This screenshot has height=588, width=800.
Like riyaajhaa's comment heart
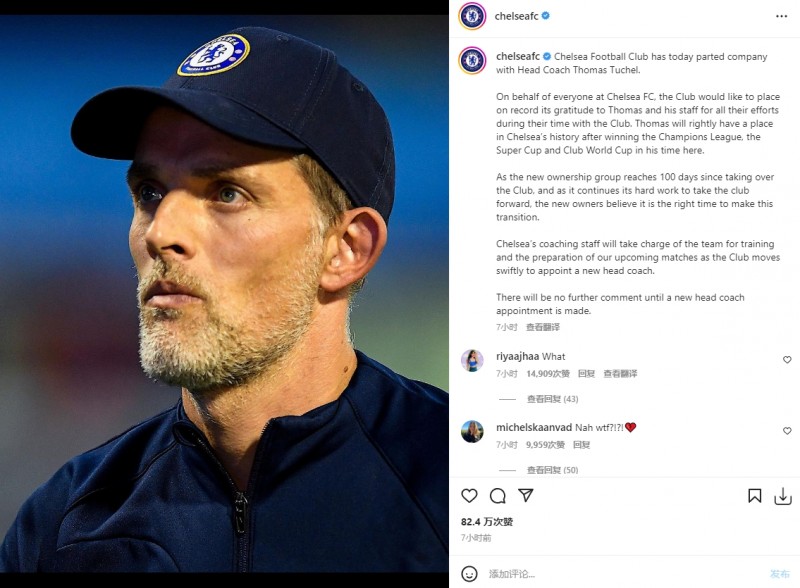click(787, 360)
